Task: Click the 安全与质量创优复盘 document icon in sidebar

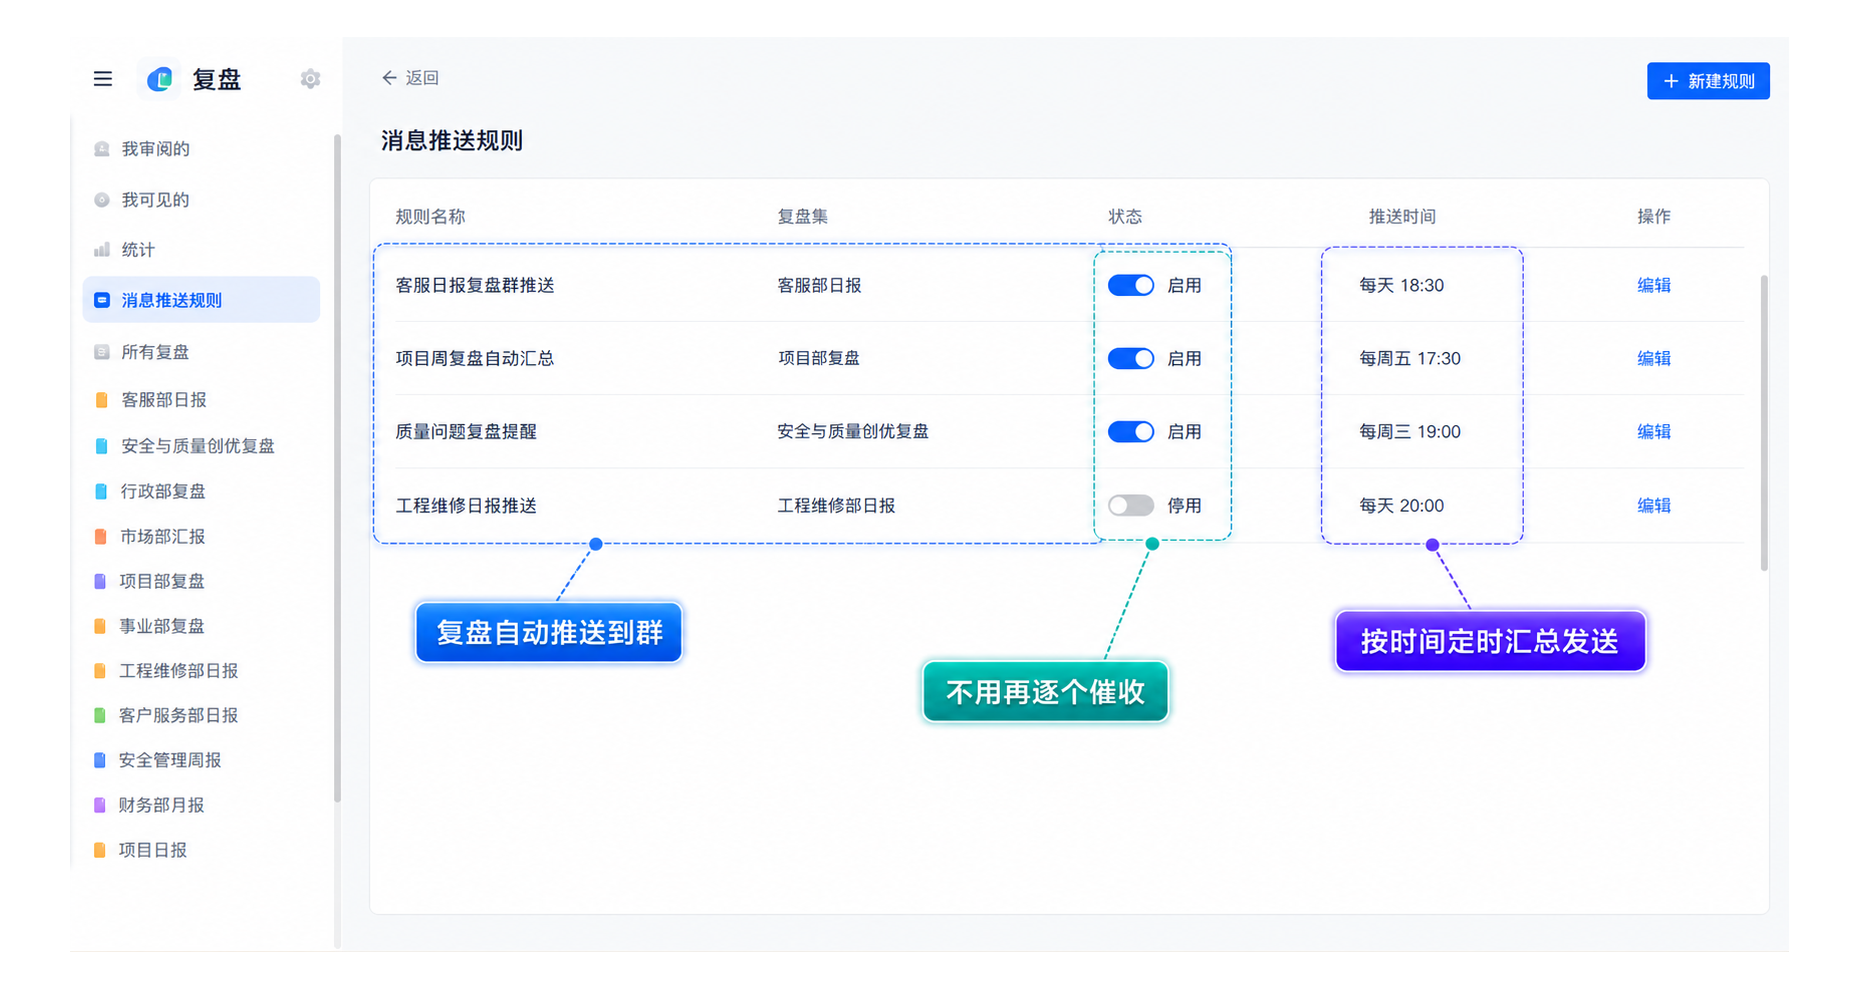Action: pyautogui.click(x=101, y=446)
